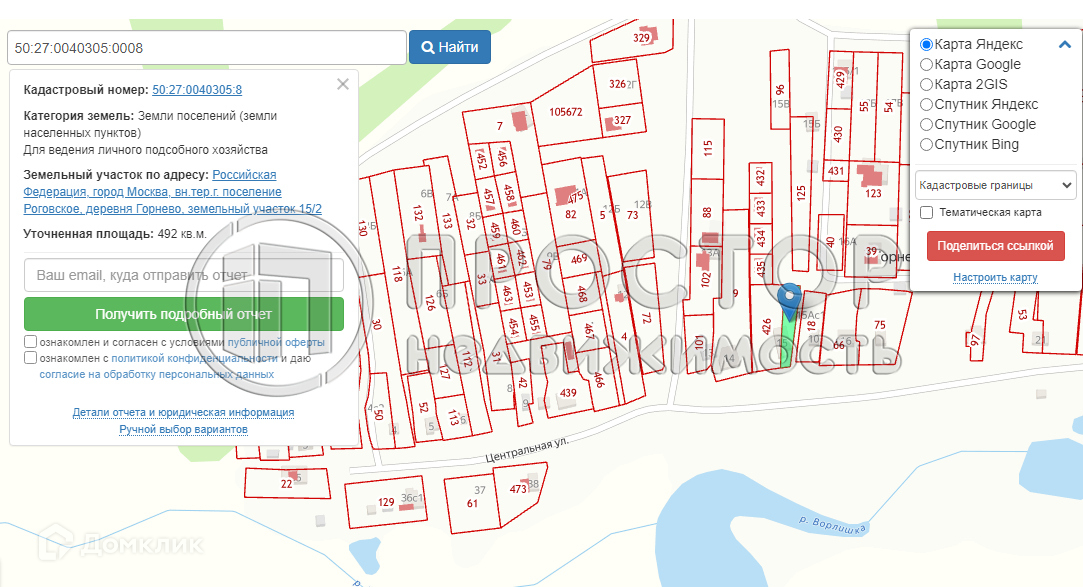Screen dimensions: 1083x587
Task: Click the parcel labeled 61
Action: coord(472,503)
